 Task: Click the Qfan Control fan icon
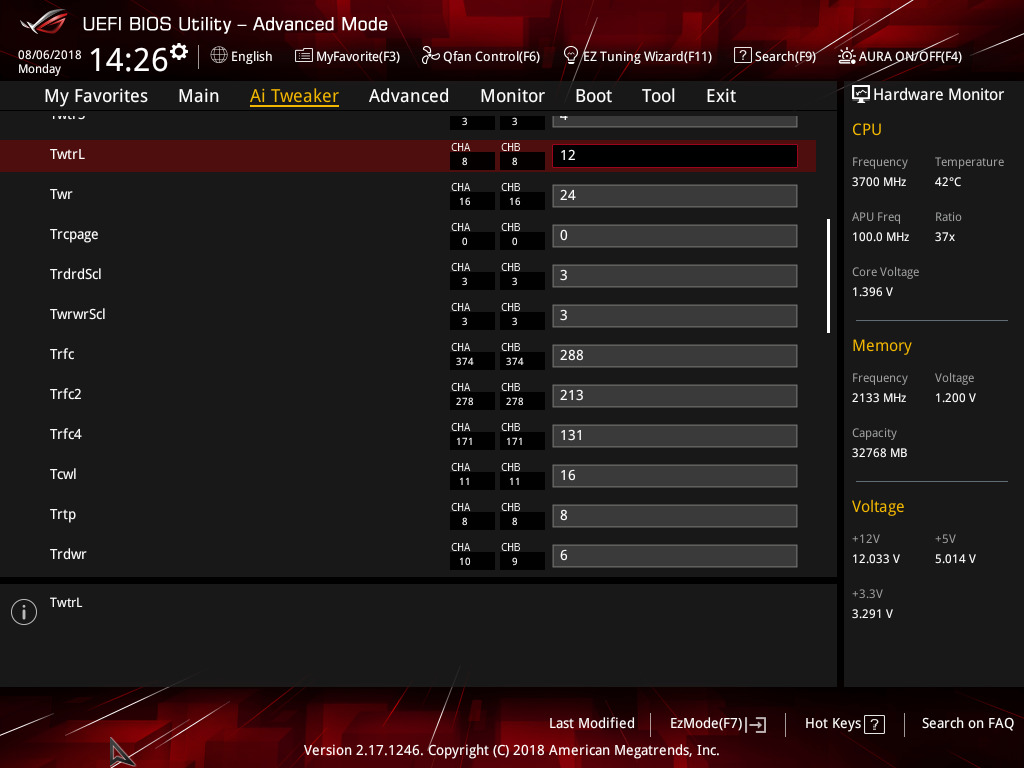click(x=430, y=56)
